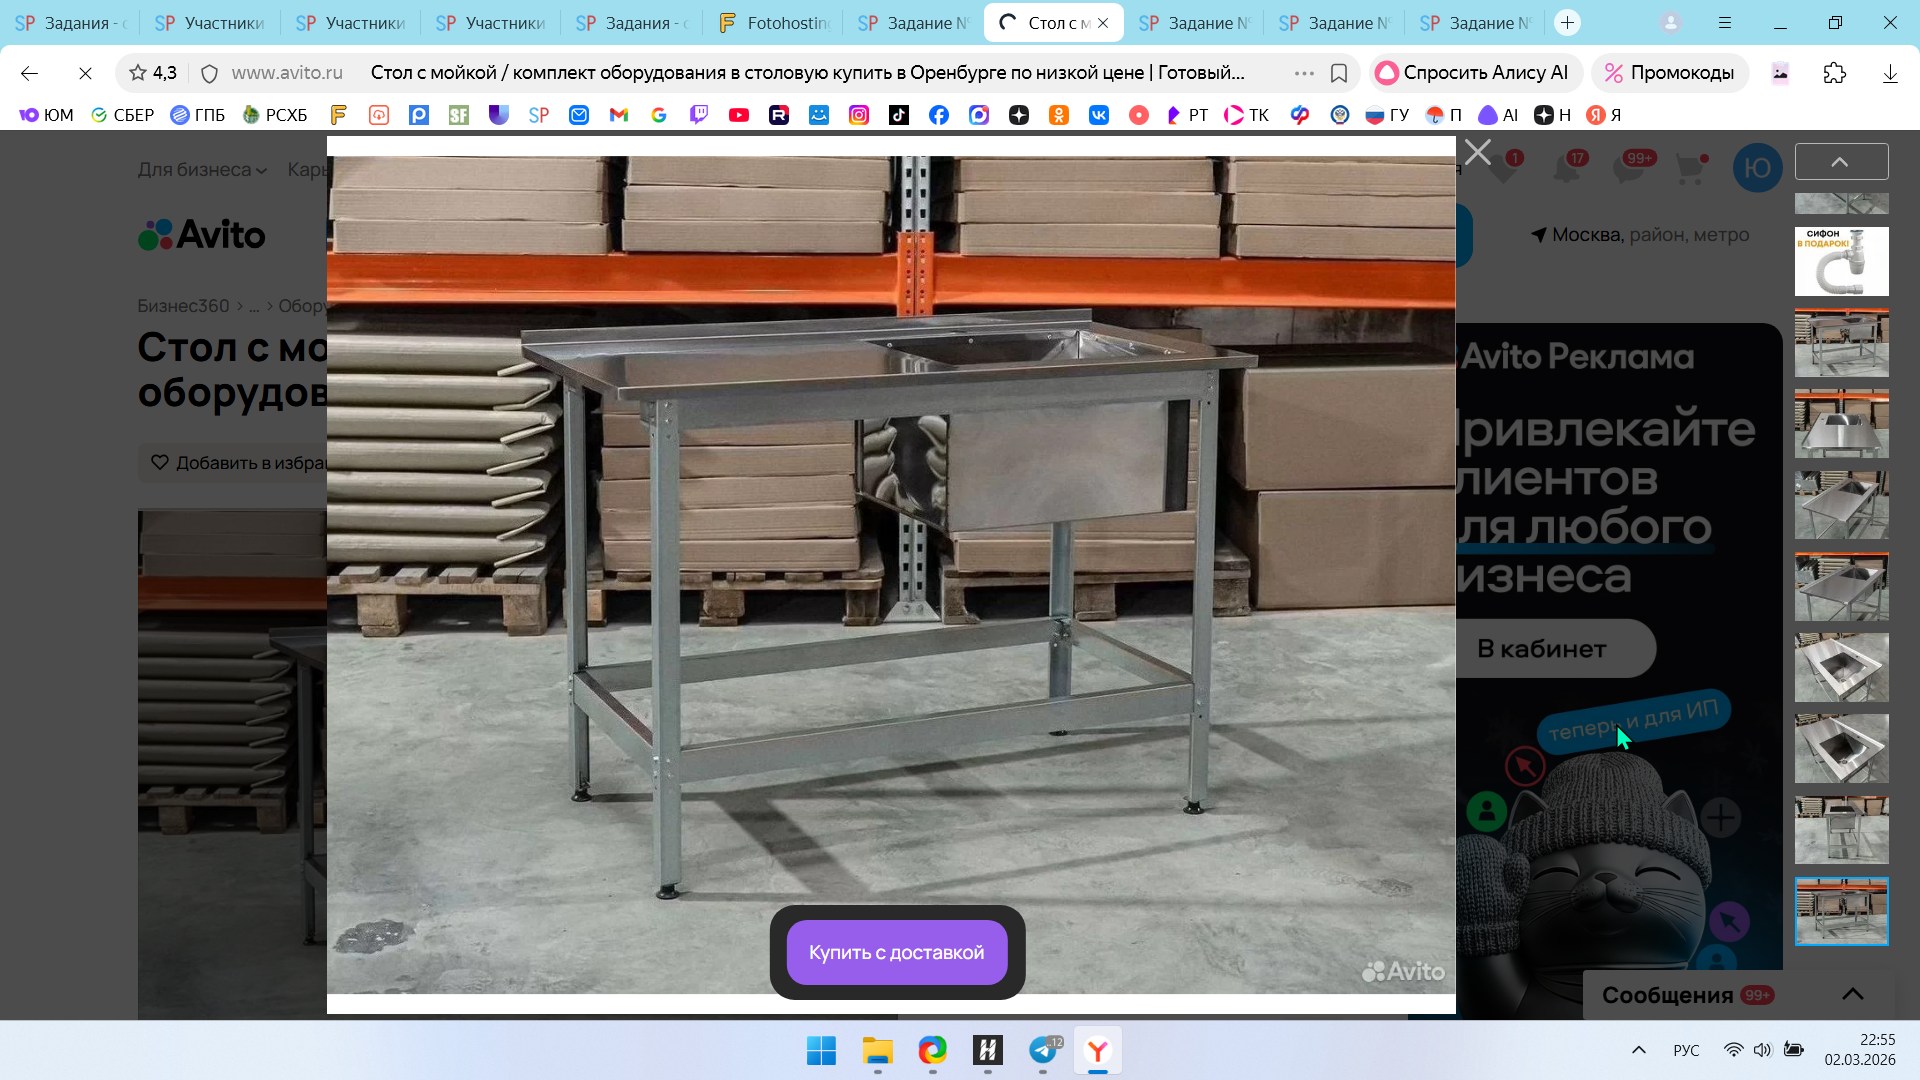The height and width of the screenshot is (1080, 1920).
Task: Click the VK bookmark icon
Action: click(1099, 115)
